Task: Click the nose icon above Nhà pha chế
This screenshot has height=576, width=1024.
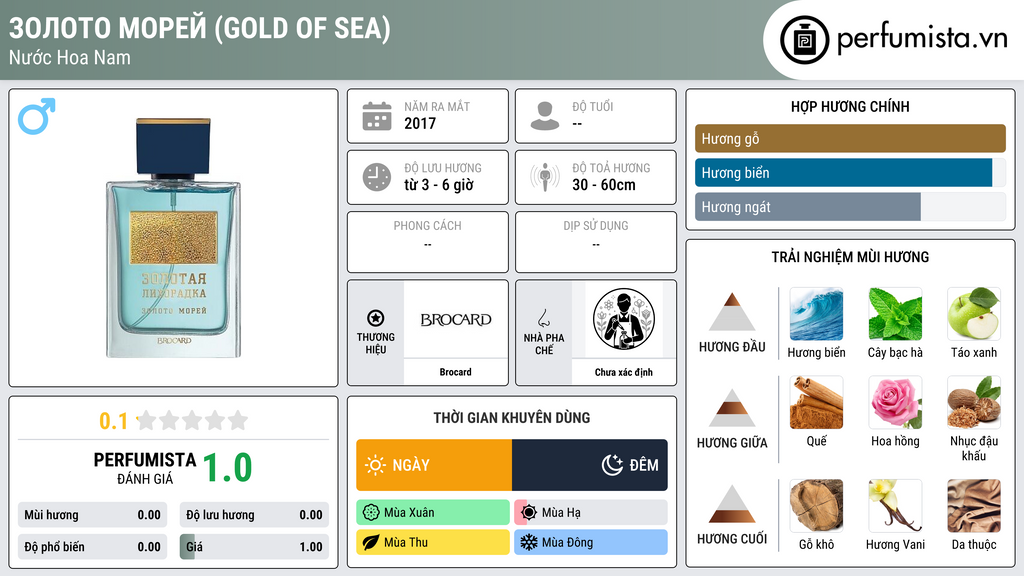Action: pos(543,318)
